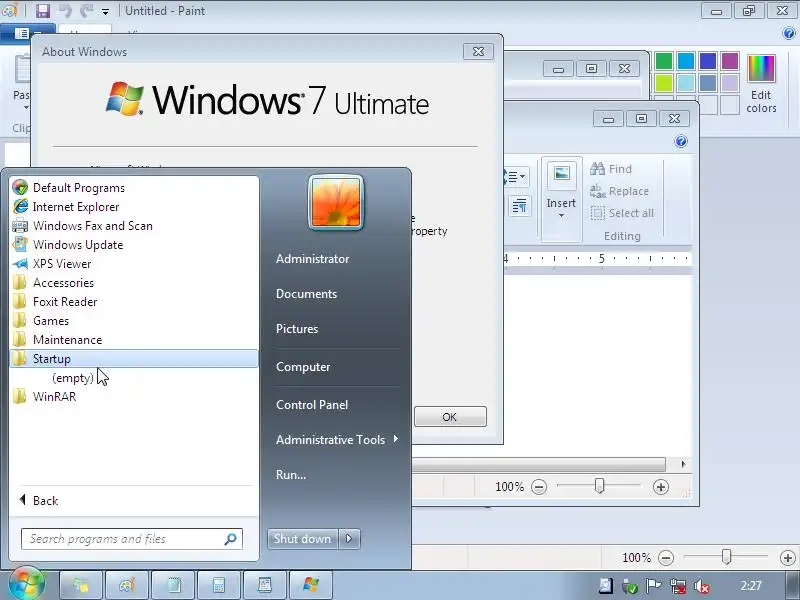
Task: Click the flower user account picture
Action: point(336,203)
